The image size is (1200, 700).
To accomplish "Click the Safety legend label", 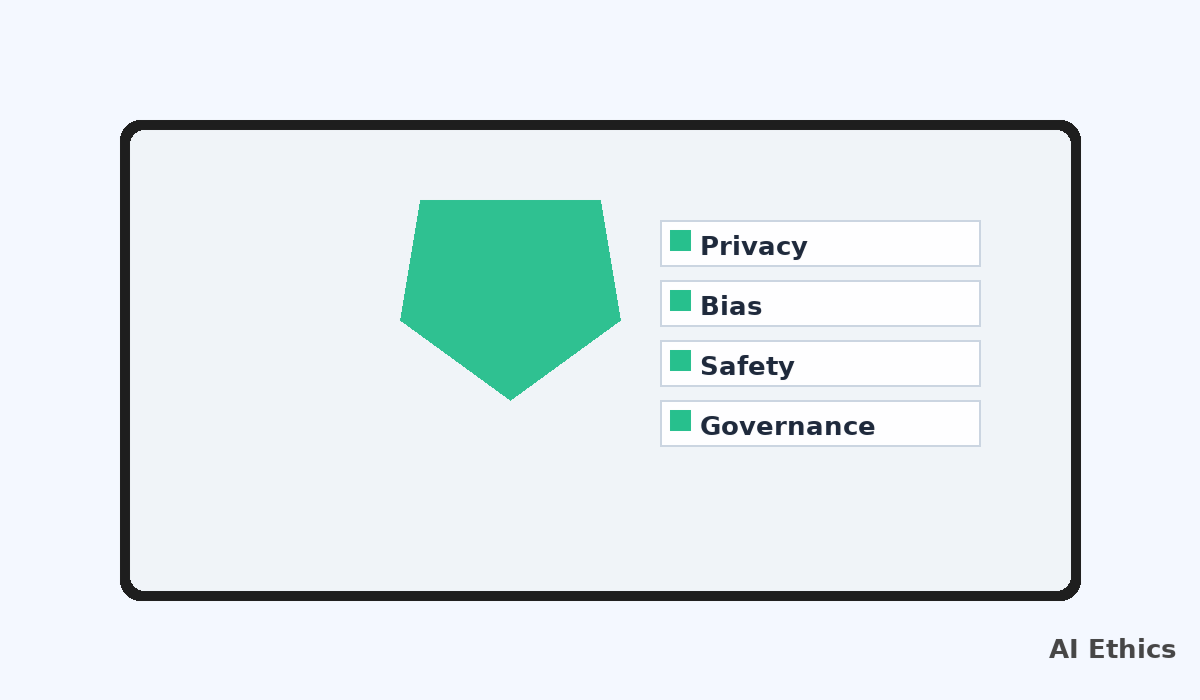I will tap(747, 366).
